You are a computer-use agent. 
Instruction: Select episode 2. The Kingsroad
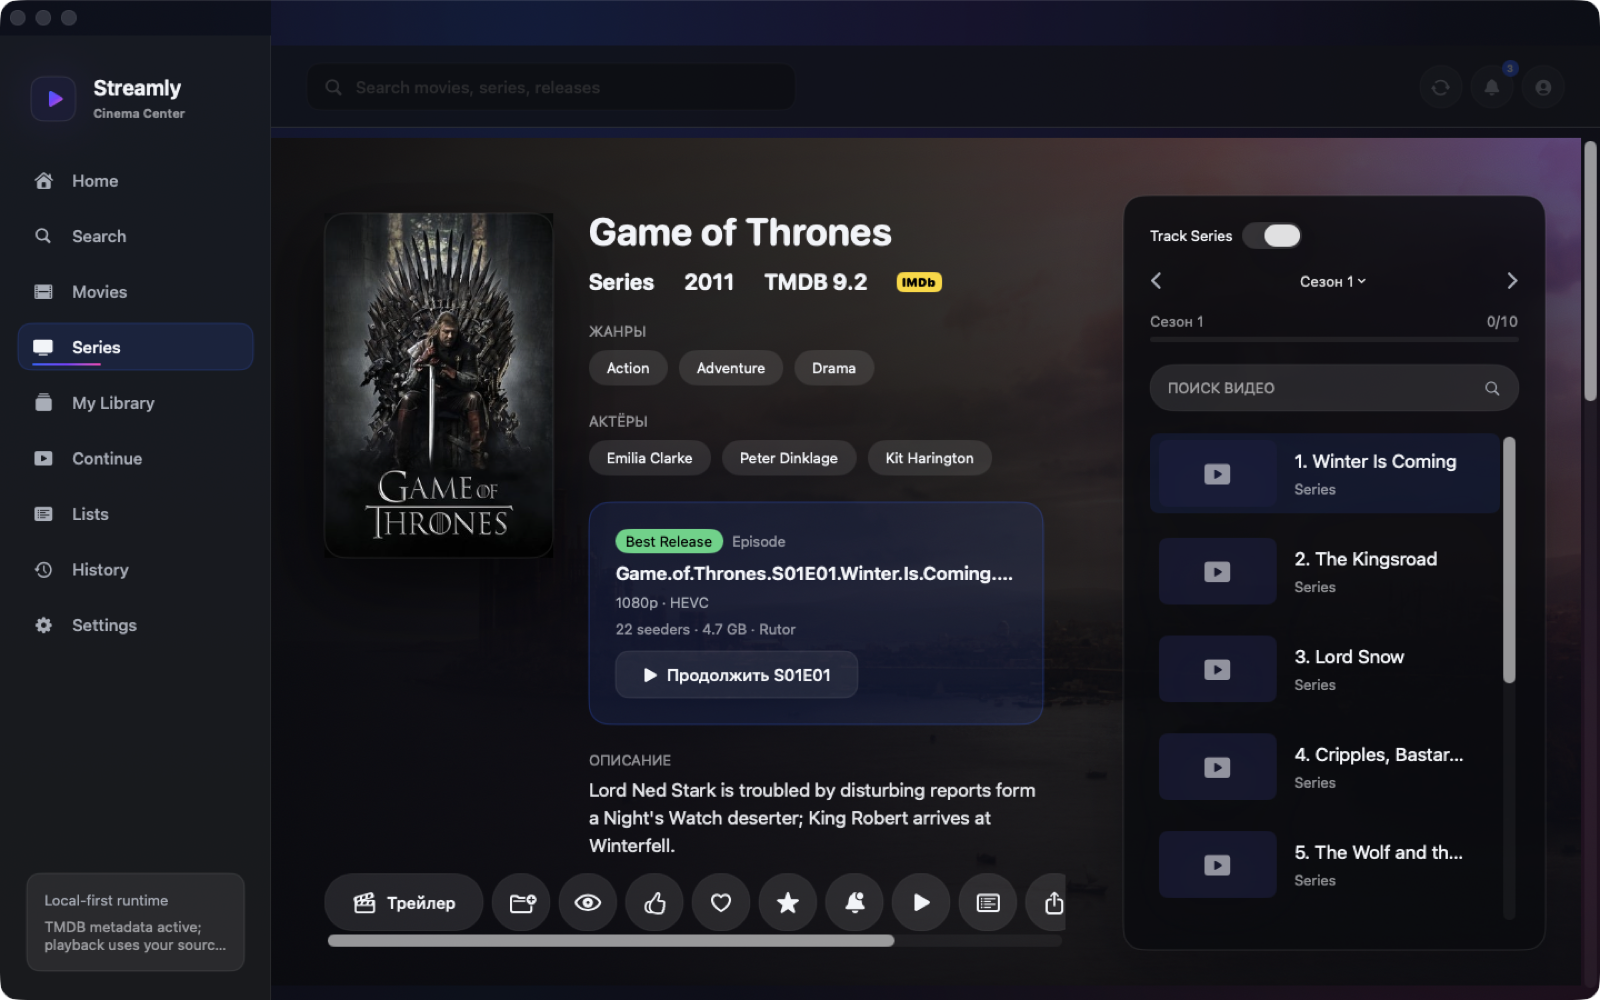[1325, 571]
